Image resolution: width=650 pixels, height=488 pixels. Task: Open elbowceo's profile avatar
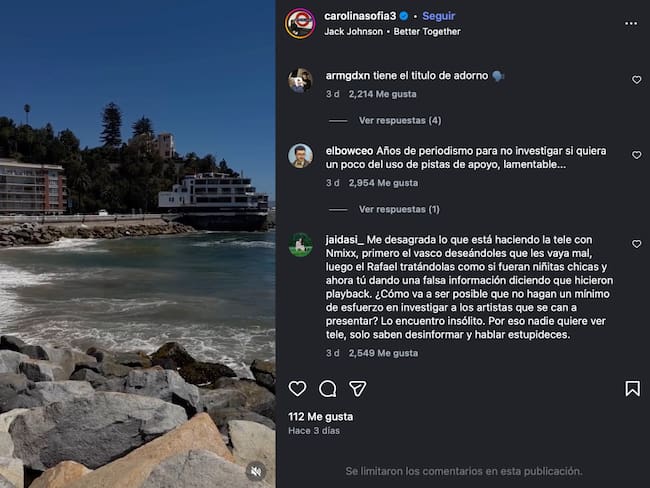click(300, 156)
